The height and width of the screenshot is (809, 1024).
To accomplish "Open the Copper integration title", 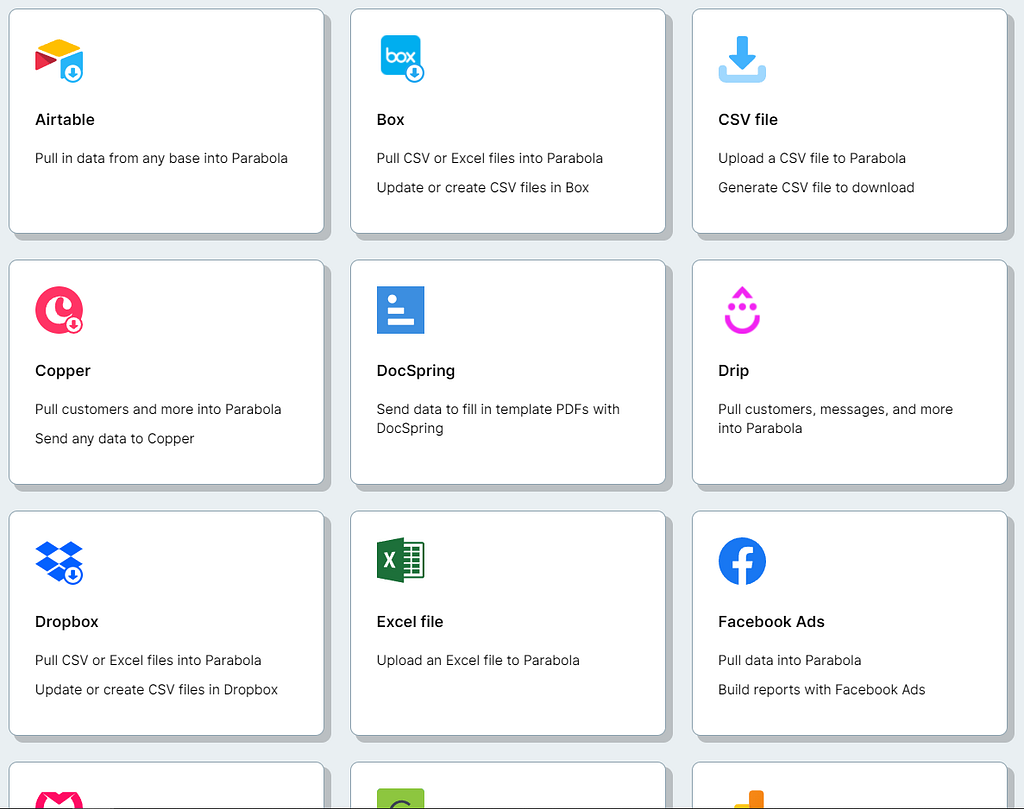I will coord(63,371).
